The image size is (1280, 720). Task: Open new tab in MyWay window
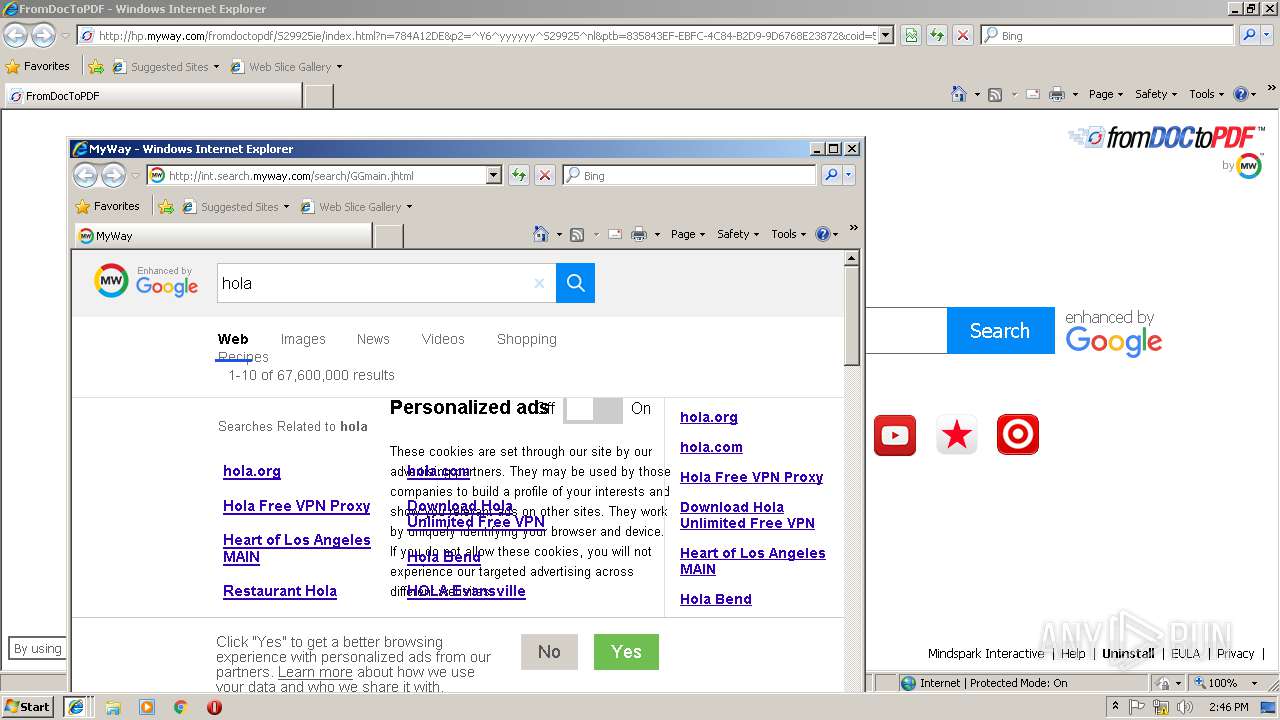(389, 236)
